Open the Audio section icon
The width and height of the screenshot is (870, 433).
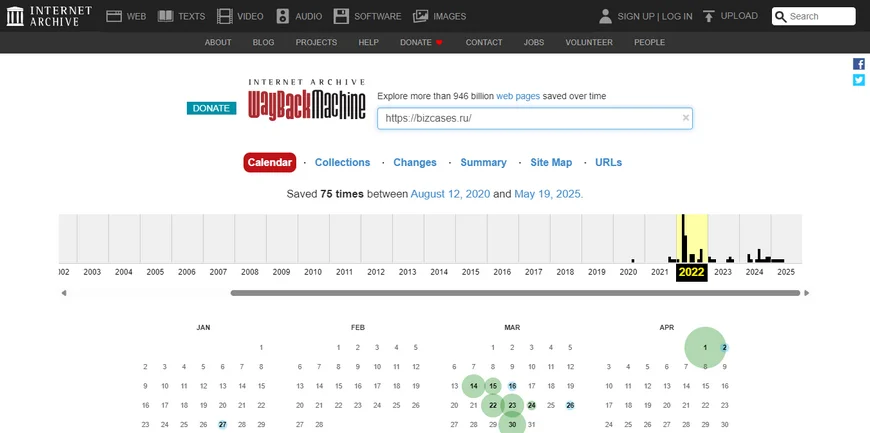[283, 16]
